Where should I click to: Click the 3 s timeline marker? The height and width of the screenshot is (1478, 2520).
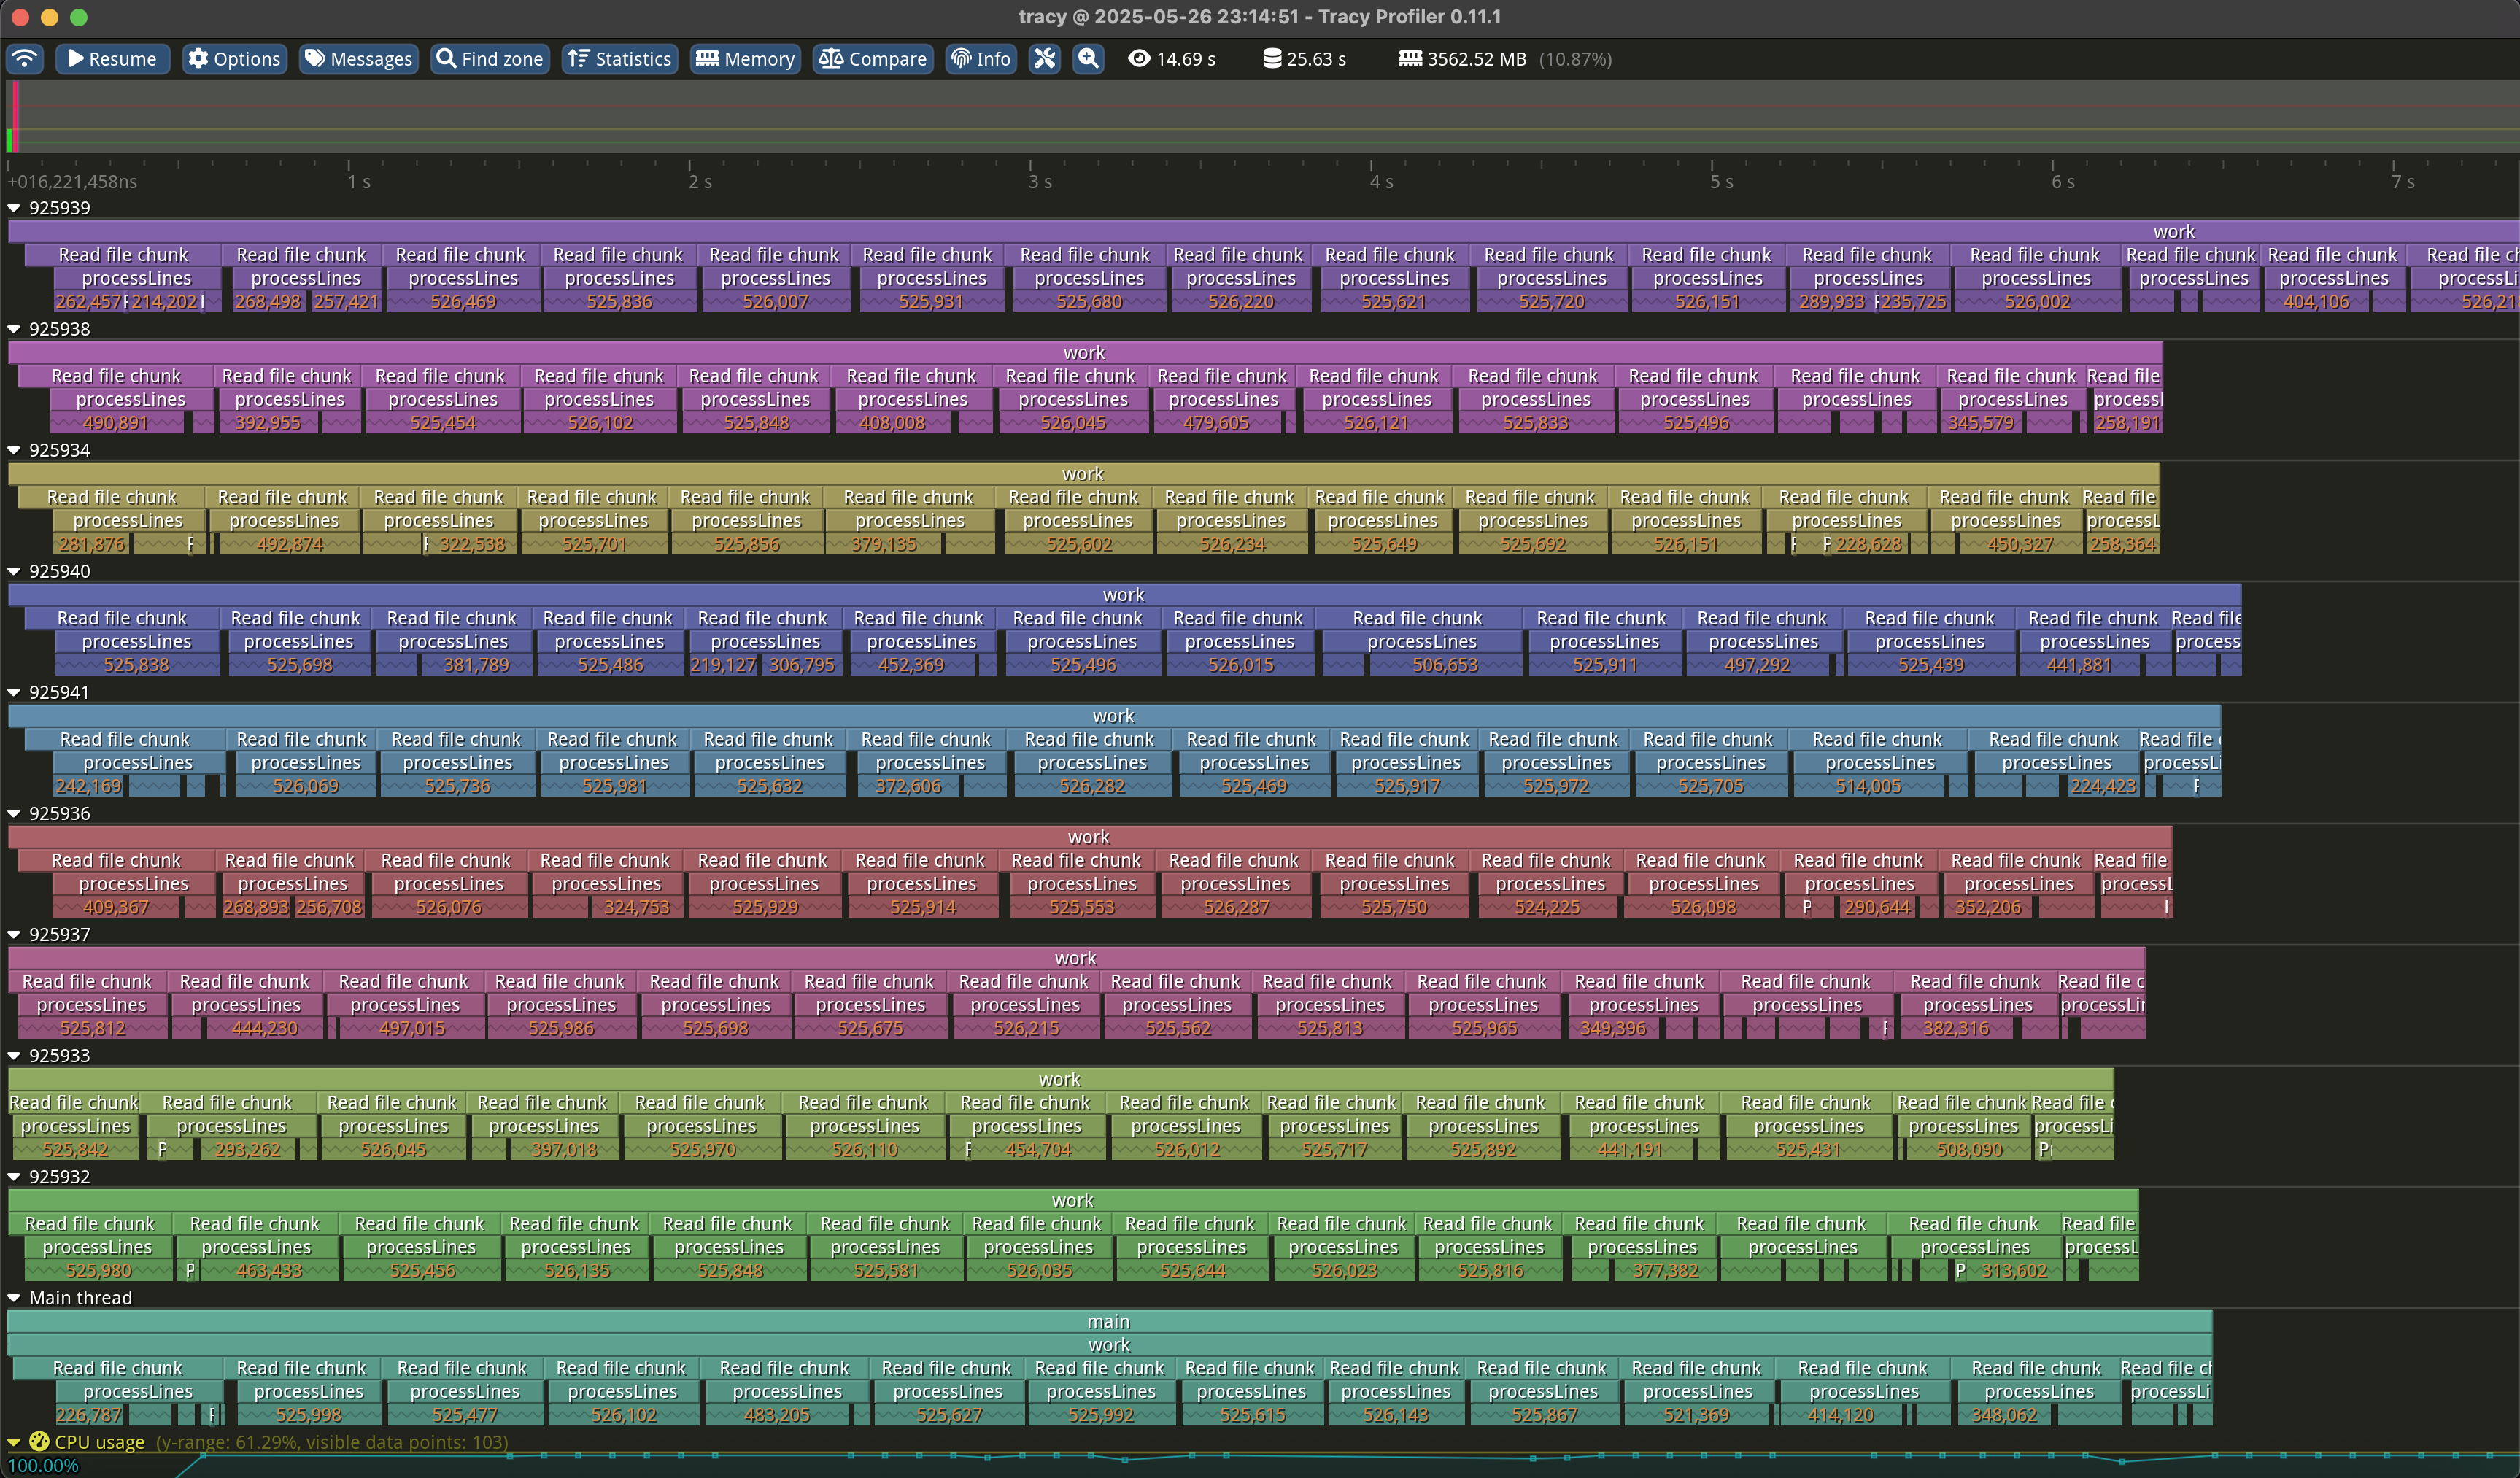pos(1040,181)
